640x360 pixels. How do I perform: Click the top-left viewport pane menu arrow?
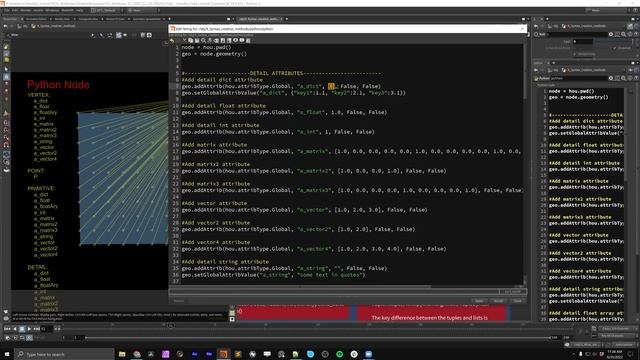(233, 19)
